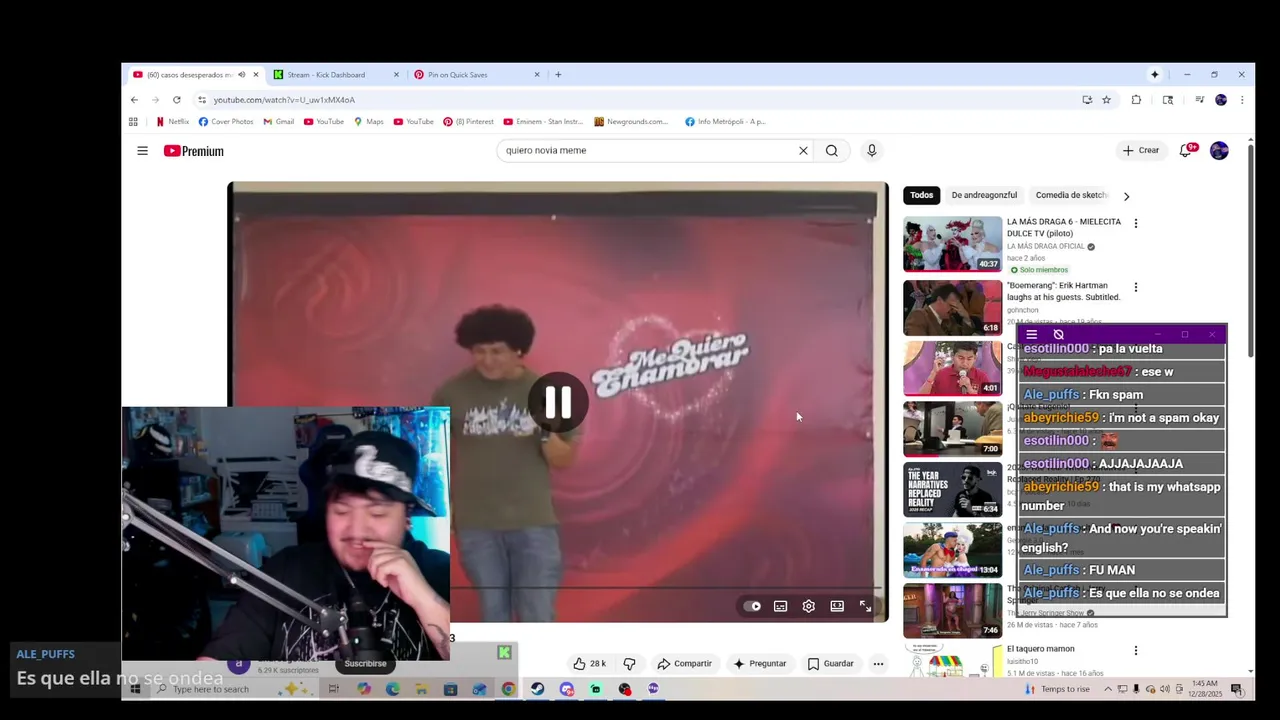Image resolution: width=1280 pixels, height=720 pixels.
Task: Open the YouTube hamburger guide menu
Action: (142, 151)
